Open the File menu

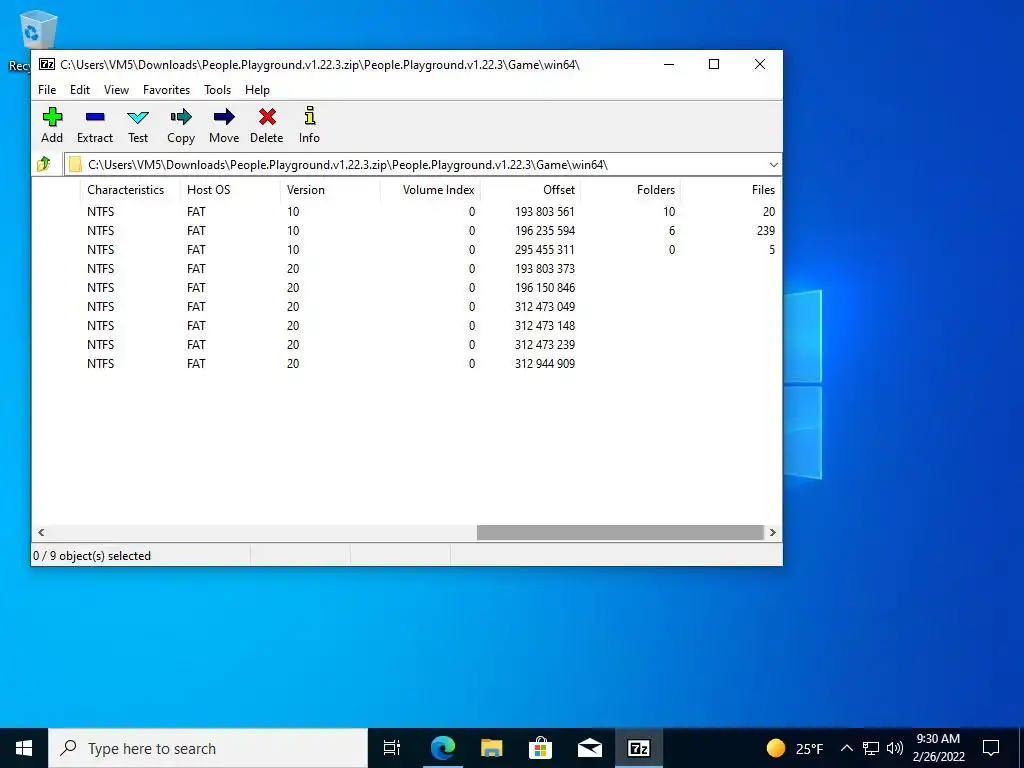[x=47, y=89]
